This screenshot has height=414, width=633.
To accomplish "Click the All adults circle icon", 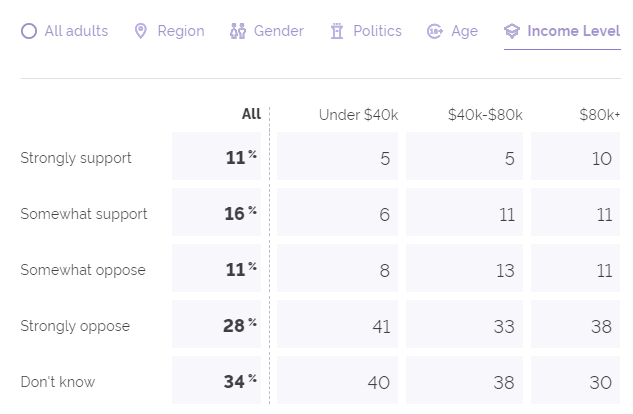I will [28, 31].
